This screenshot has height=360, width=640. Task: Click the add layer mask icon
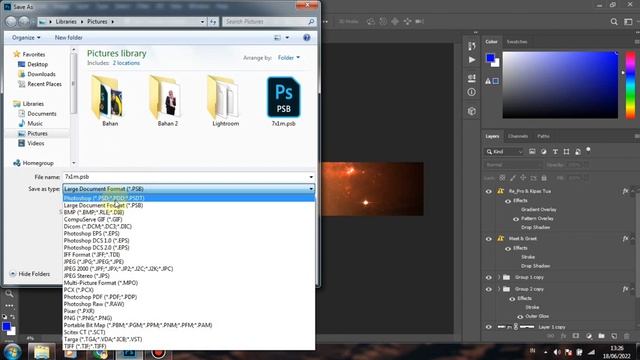click(x=576, y=336)
